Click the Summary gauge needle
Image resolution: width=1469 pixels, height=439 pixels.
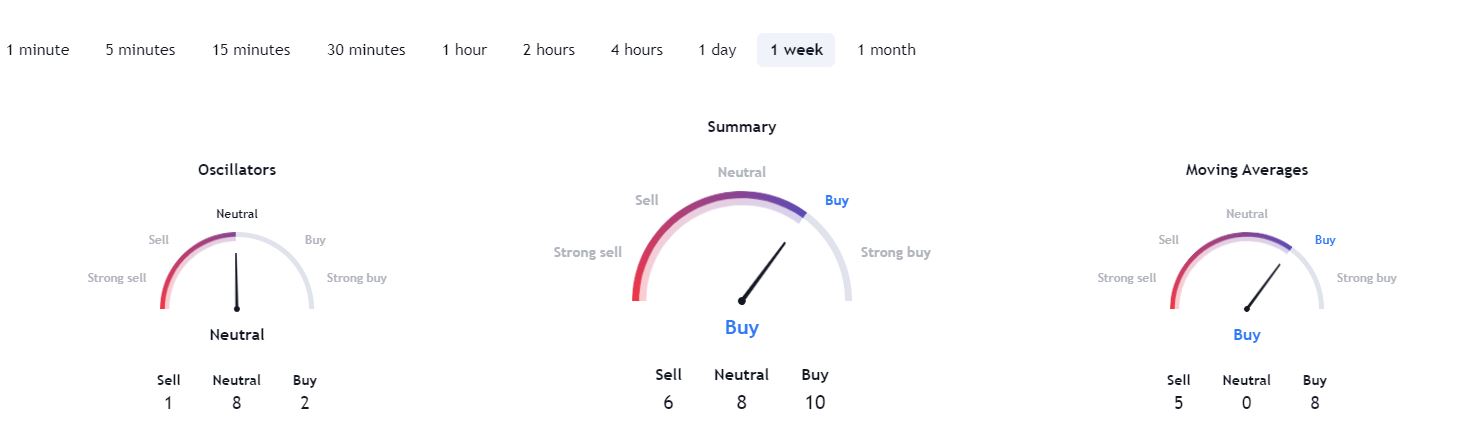(764, 271)
